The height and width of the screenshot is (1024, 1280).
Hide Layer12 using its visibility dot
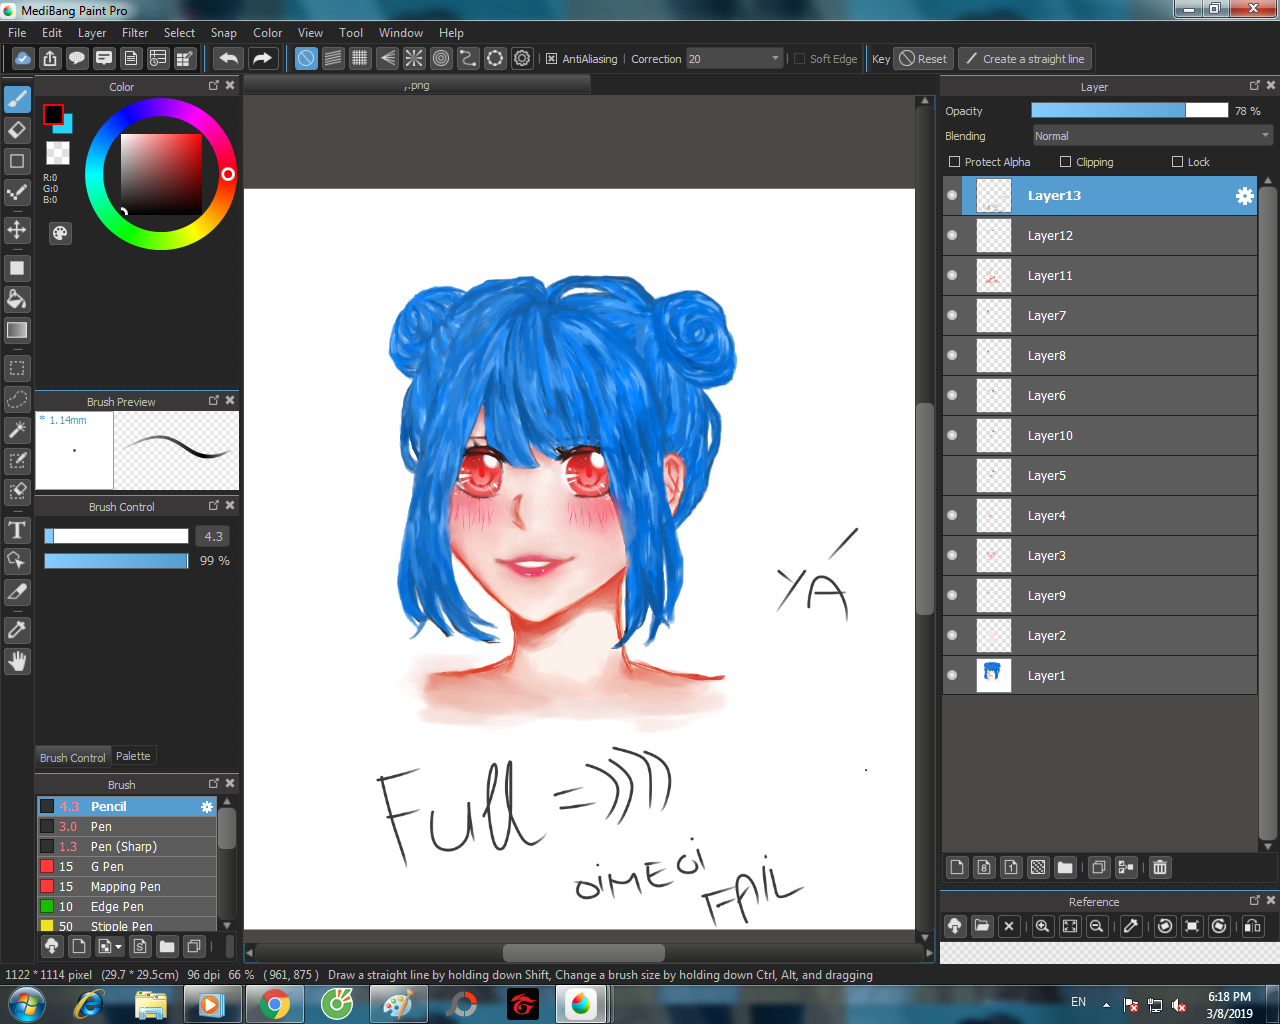click(x=952, y=236)
